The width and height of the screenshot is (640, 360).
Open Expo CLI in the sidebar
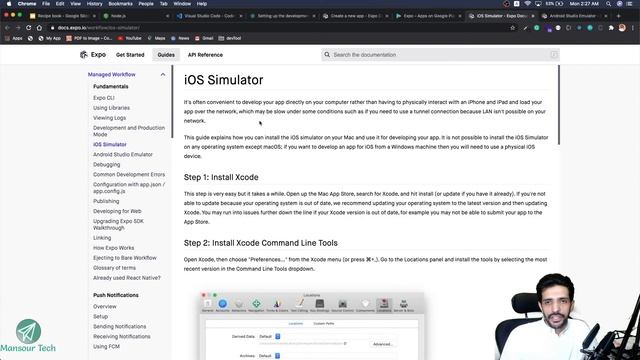[104, 98]
